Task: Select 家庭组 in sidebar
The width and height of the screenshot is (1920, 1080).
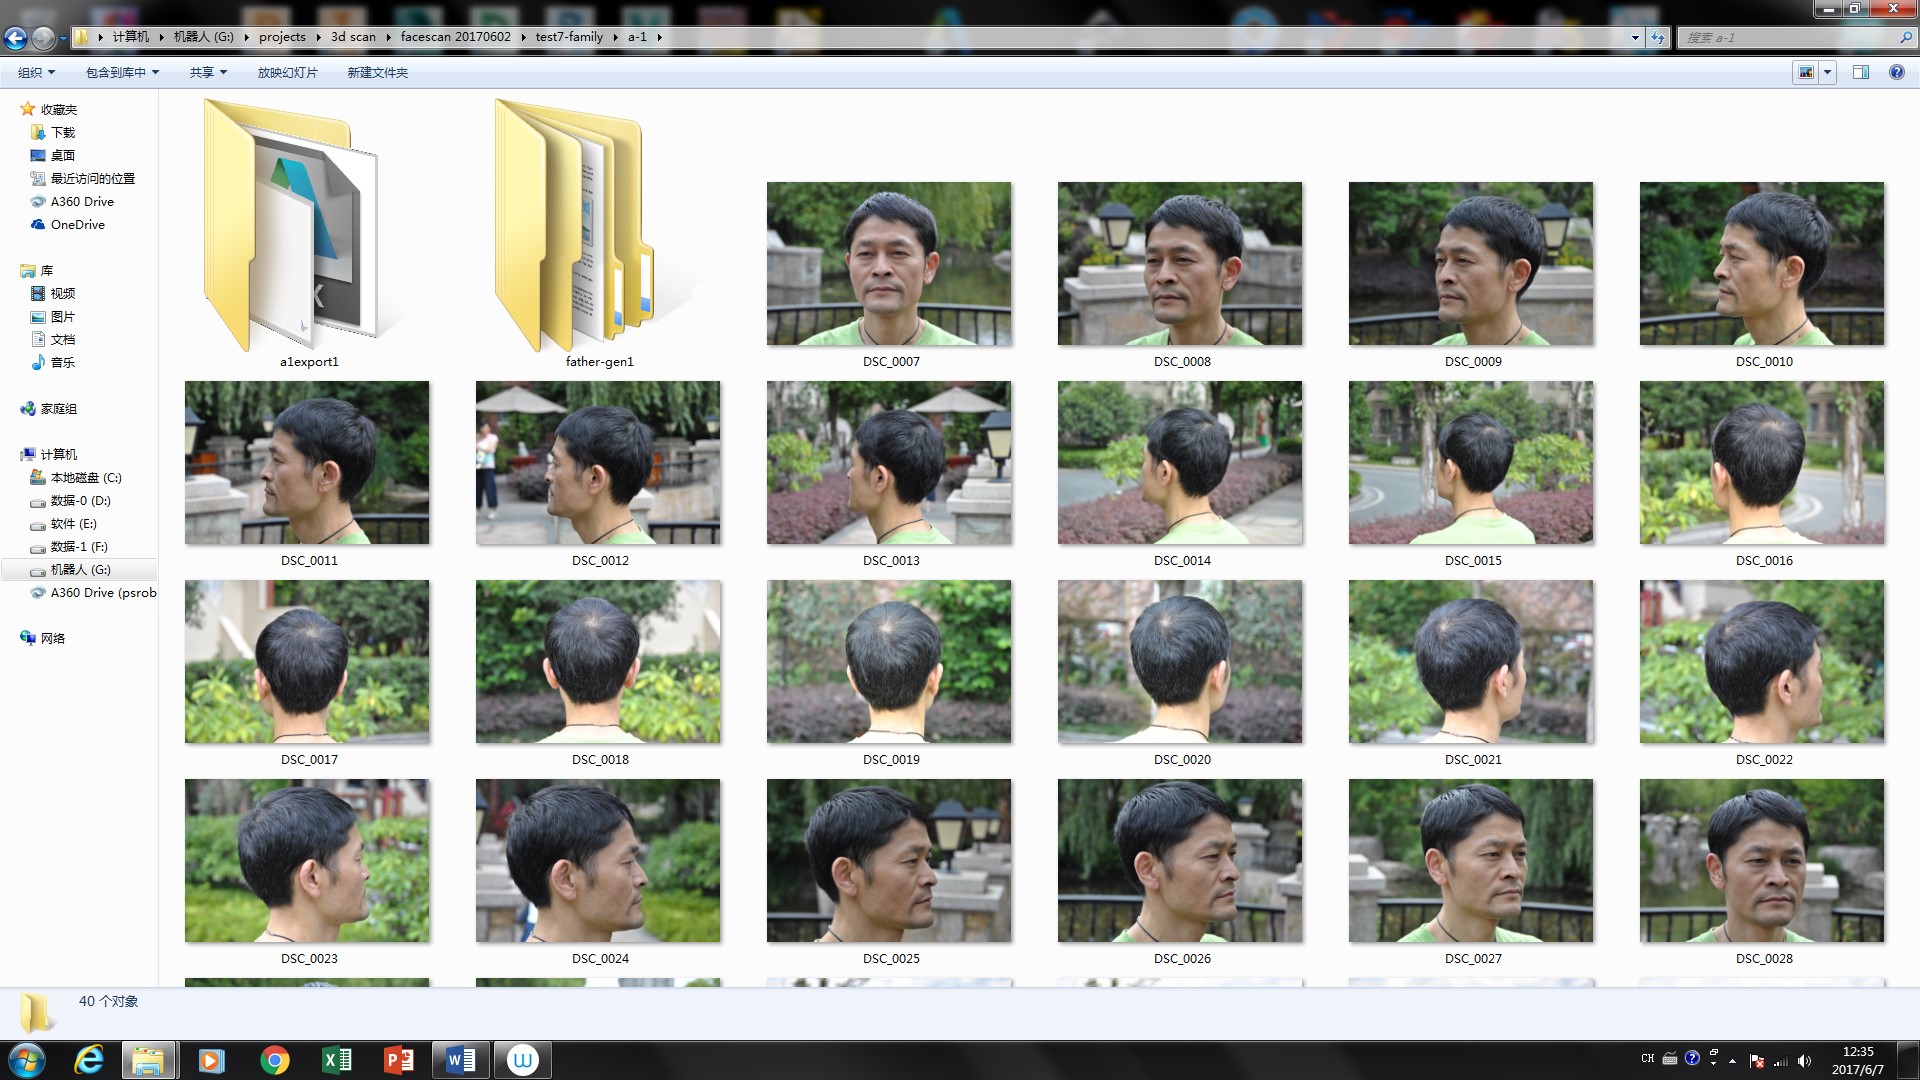Action: (x=58, y=408)
